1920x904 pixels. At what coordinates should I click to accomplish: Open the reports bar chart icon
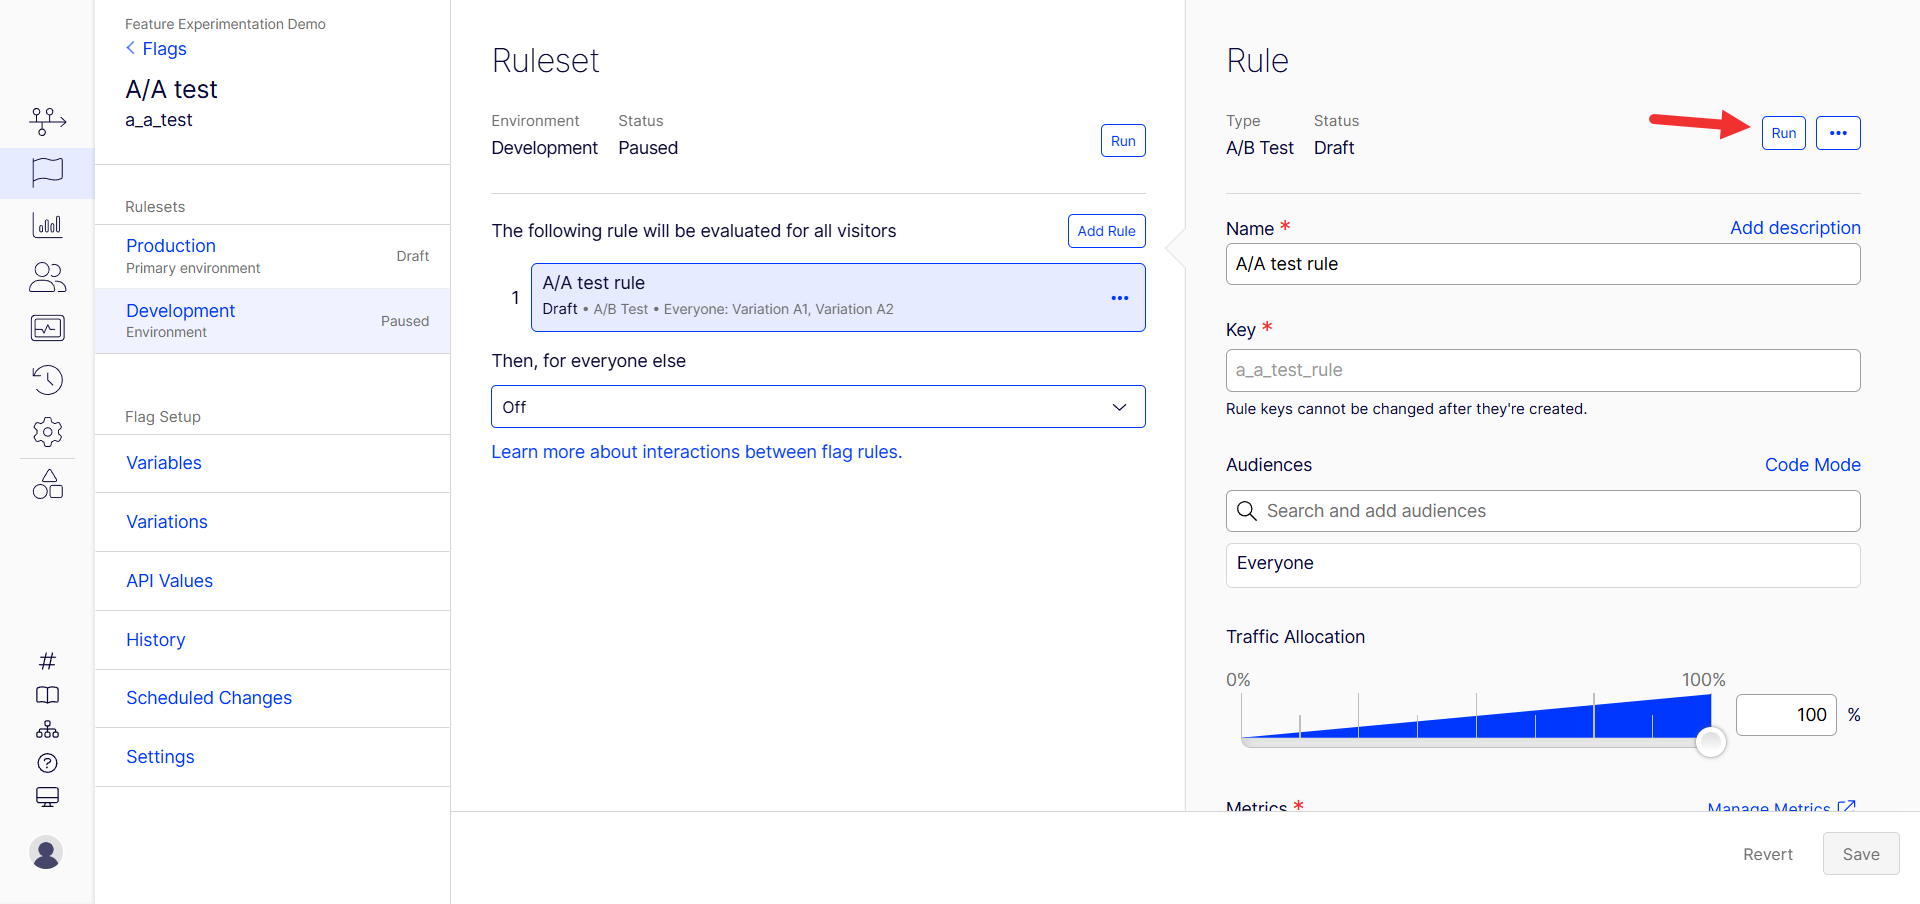click(47, 224)
